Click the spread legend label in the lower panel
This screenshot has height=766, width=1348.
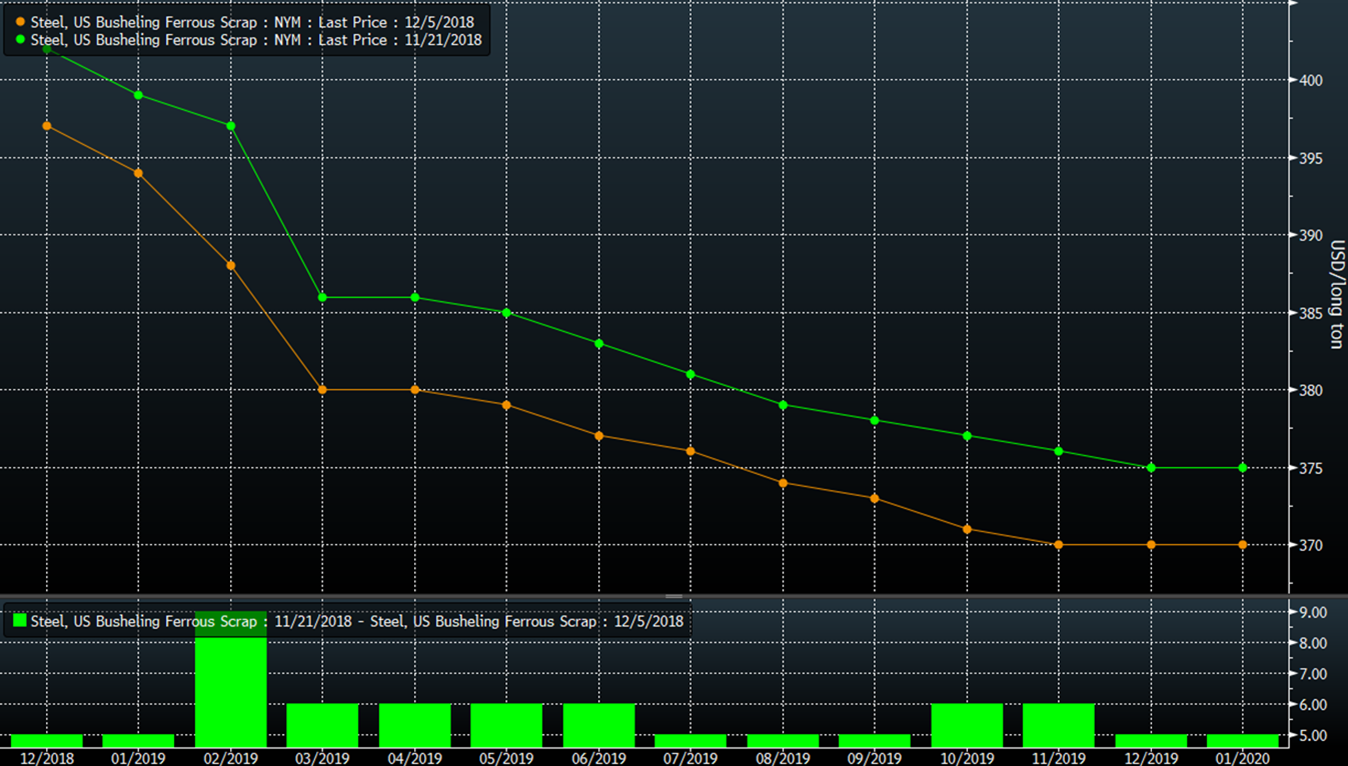tap(357, 621)
